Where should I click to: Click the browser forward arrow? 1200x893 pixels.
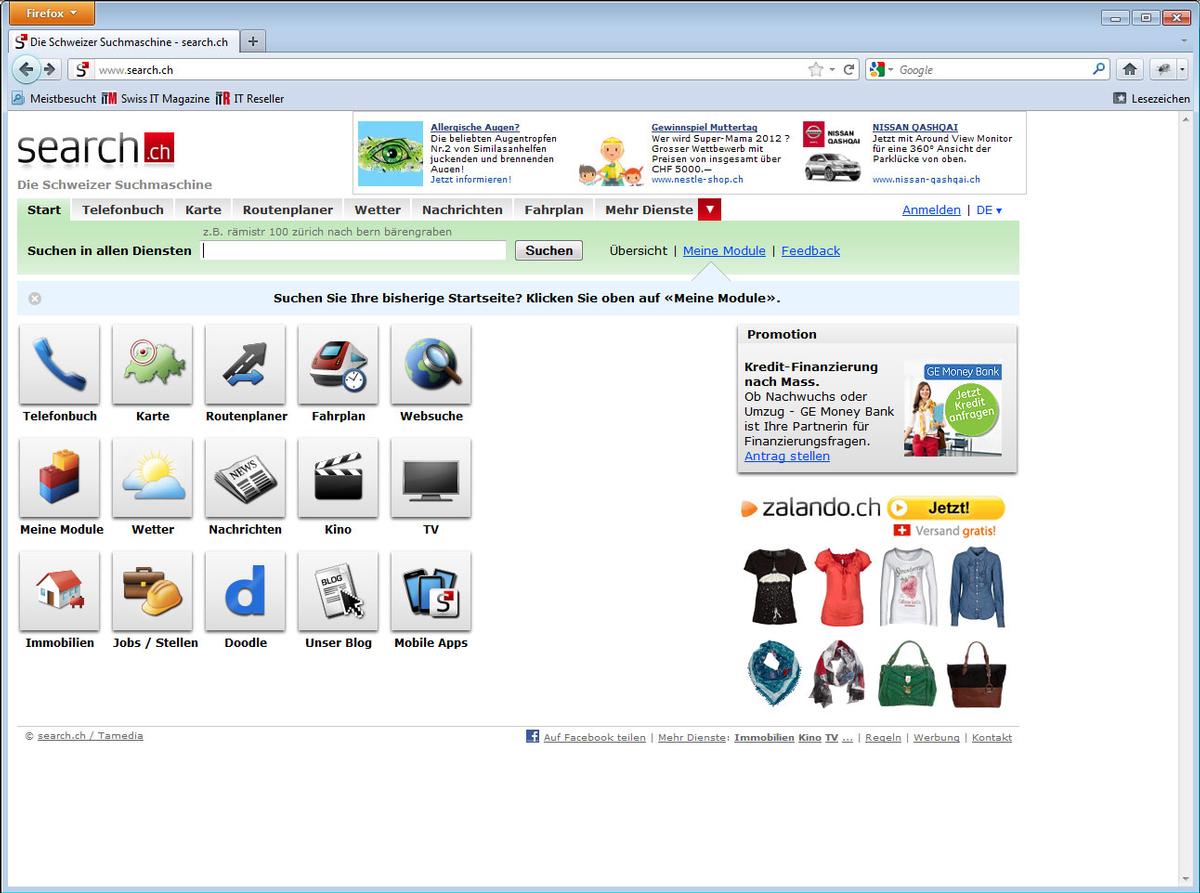click(49, 69)
